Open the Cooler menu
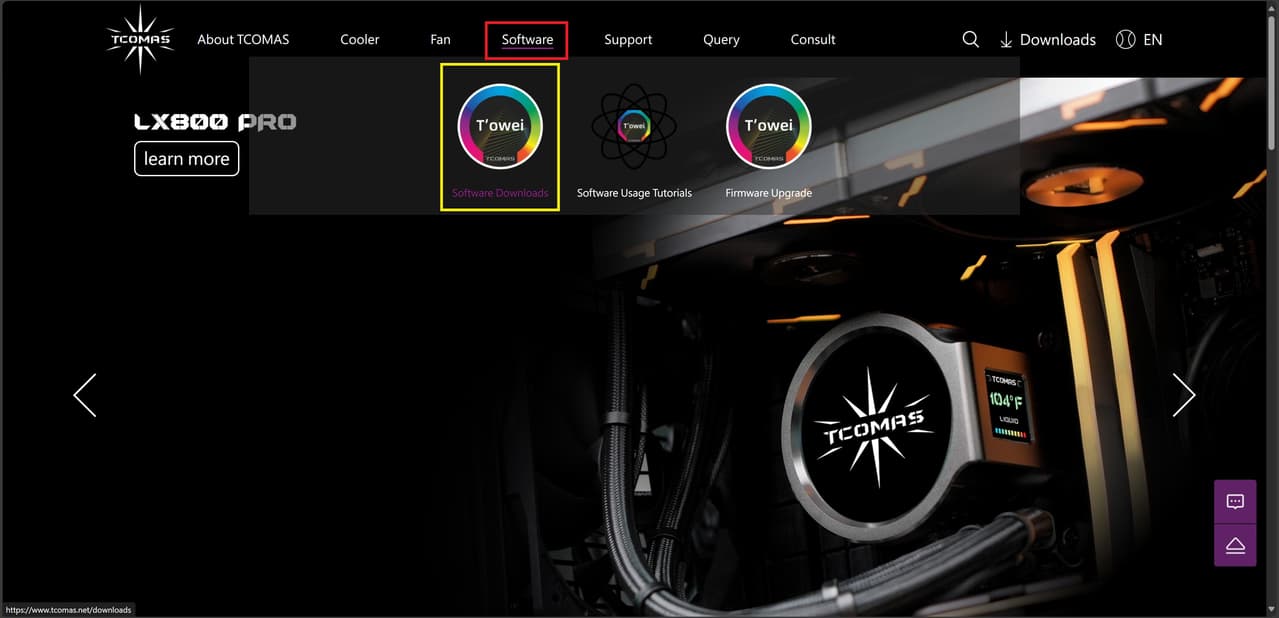Image resolution: width=1279 pixels, height=618 pixels. tap(360, 40)
